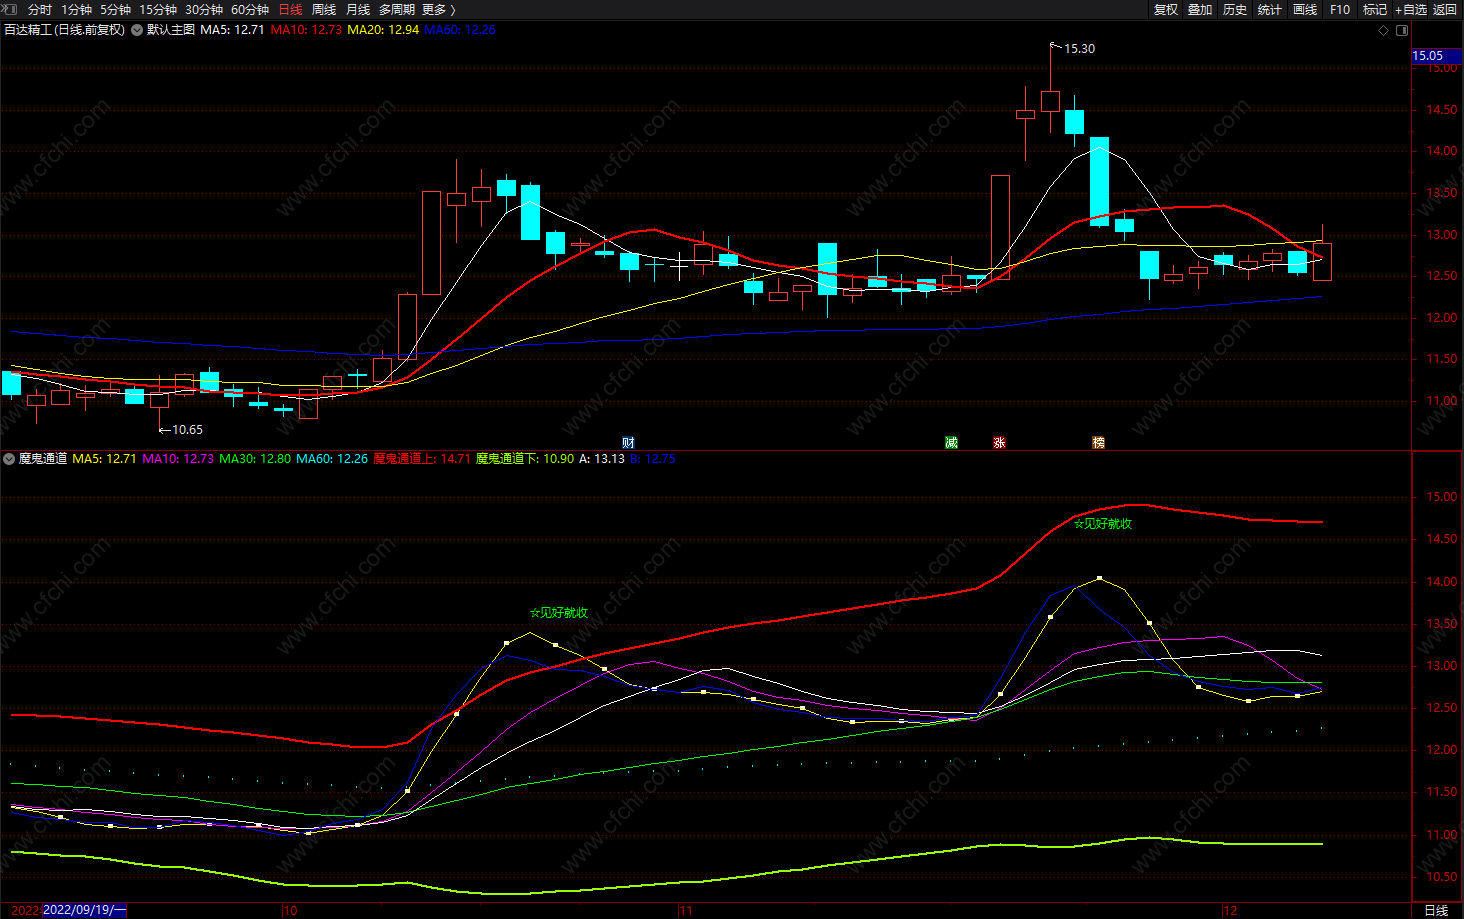
Task: Click the diamond icon above the price axis
Action: tap(1384, 30)
